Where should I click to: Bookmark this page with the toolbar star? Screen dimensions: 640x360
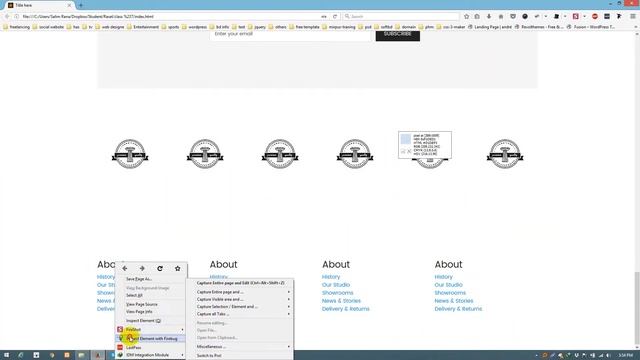coord(467,16)
